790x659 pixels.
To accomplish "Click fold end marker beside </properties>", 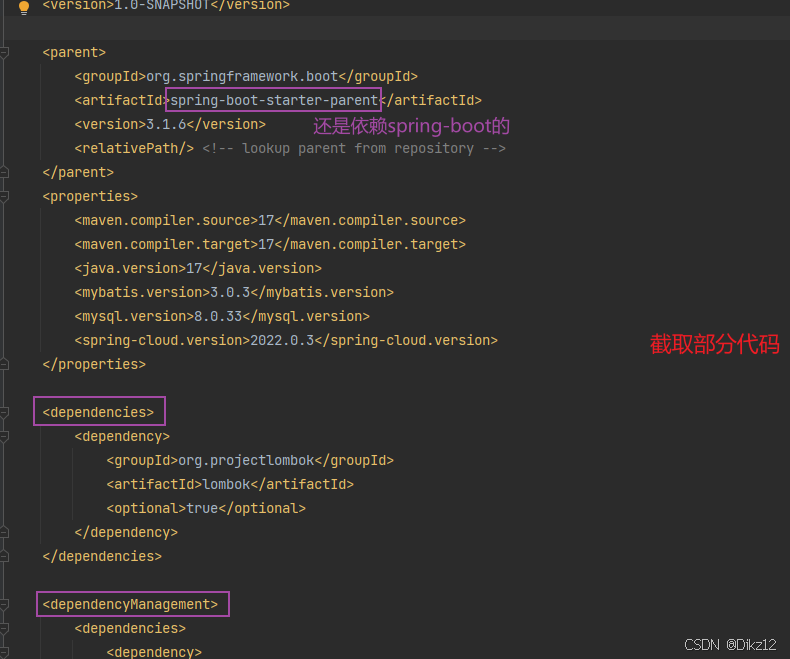I will point(5,364).
